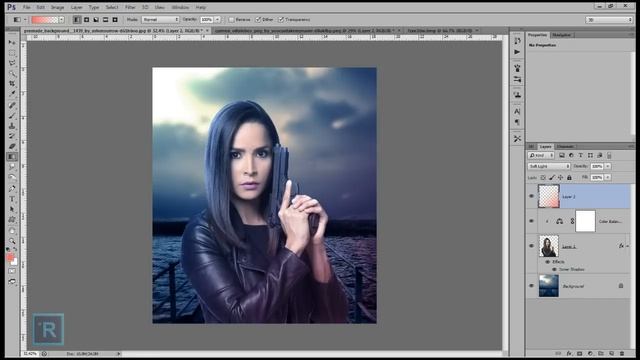The width and height of the screenshot is (640, 360).
Task: Choose the Linear Gradient style
Action: 77,20
